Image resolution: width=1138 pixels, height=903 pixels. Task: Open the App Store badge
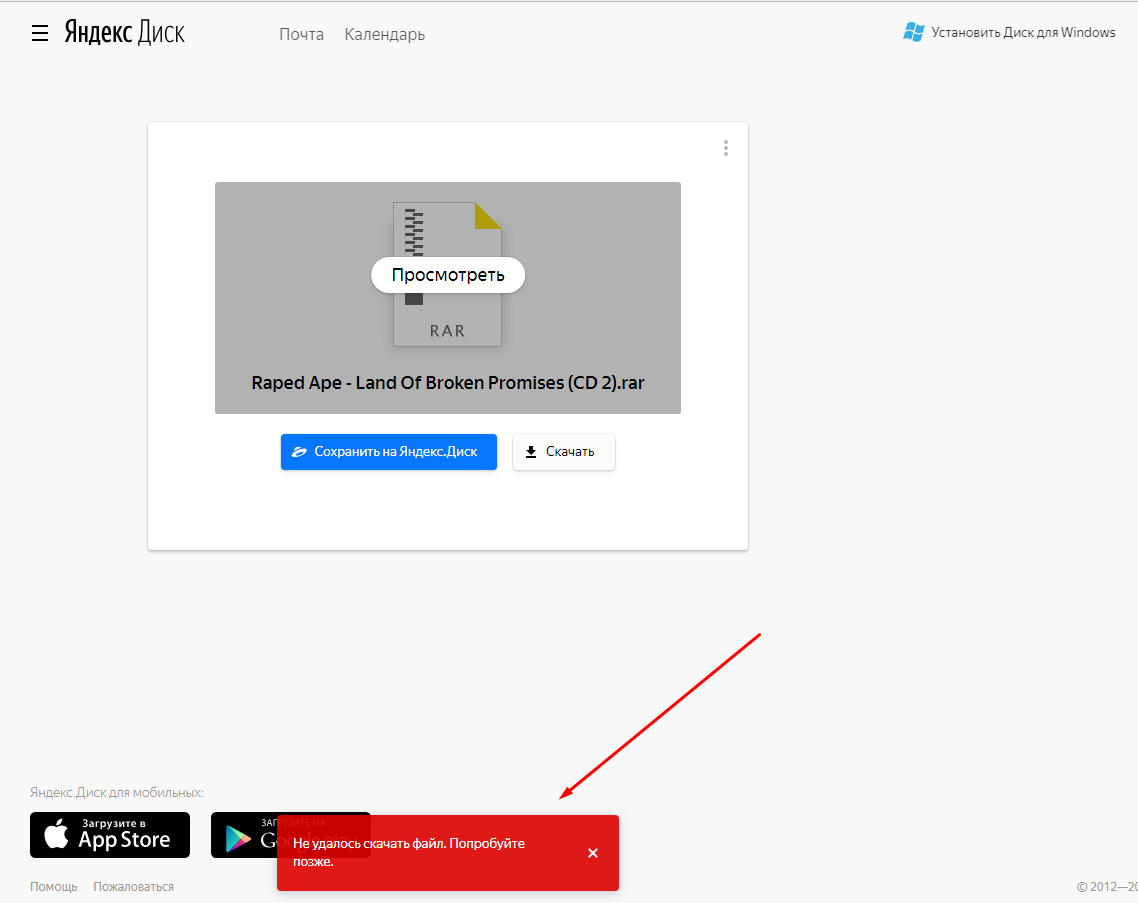tap(110, 835)
